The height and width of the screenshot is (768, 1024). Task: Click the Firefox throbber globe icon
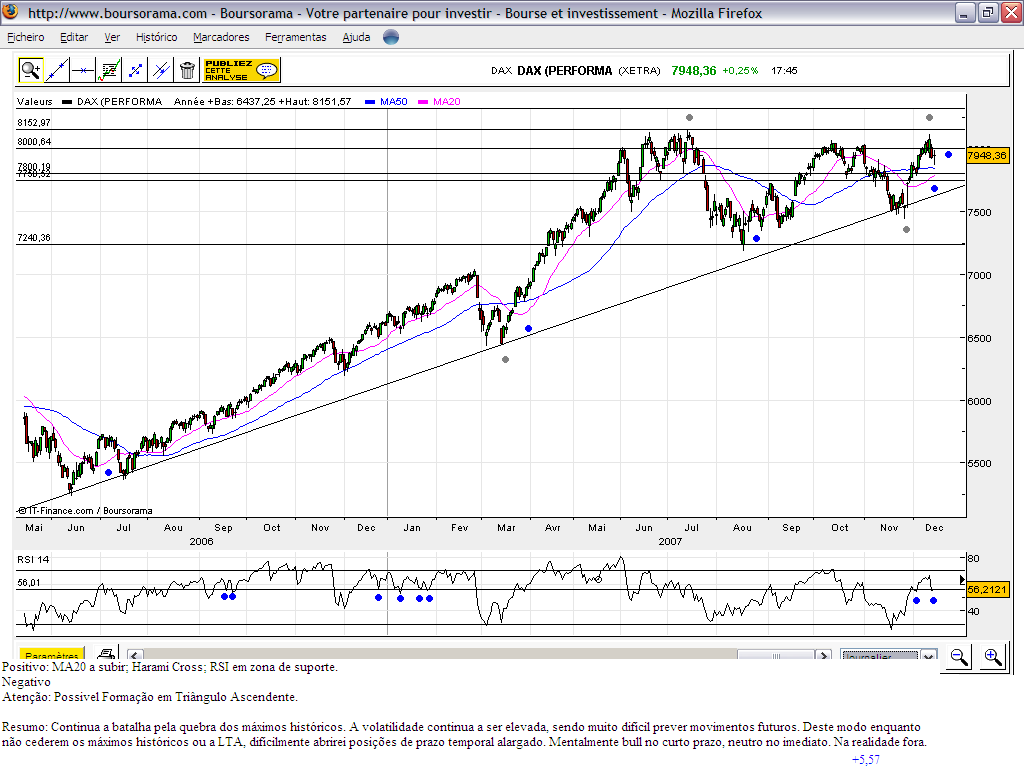click(x=391, y=37)
